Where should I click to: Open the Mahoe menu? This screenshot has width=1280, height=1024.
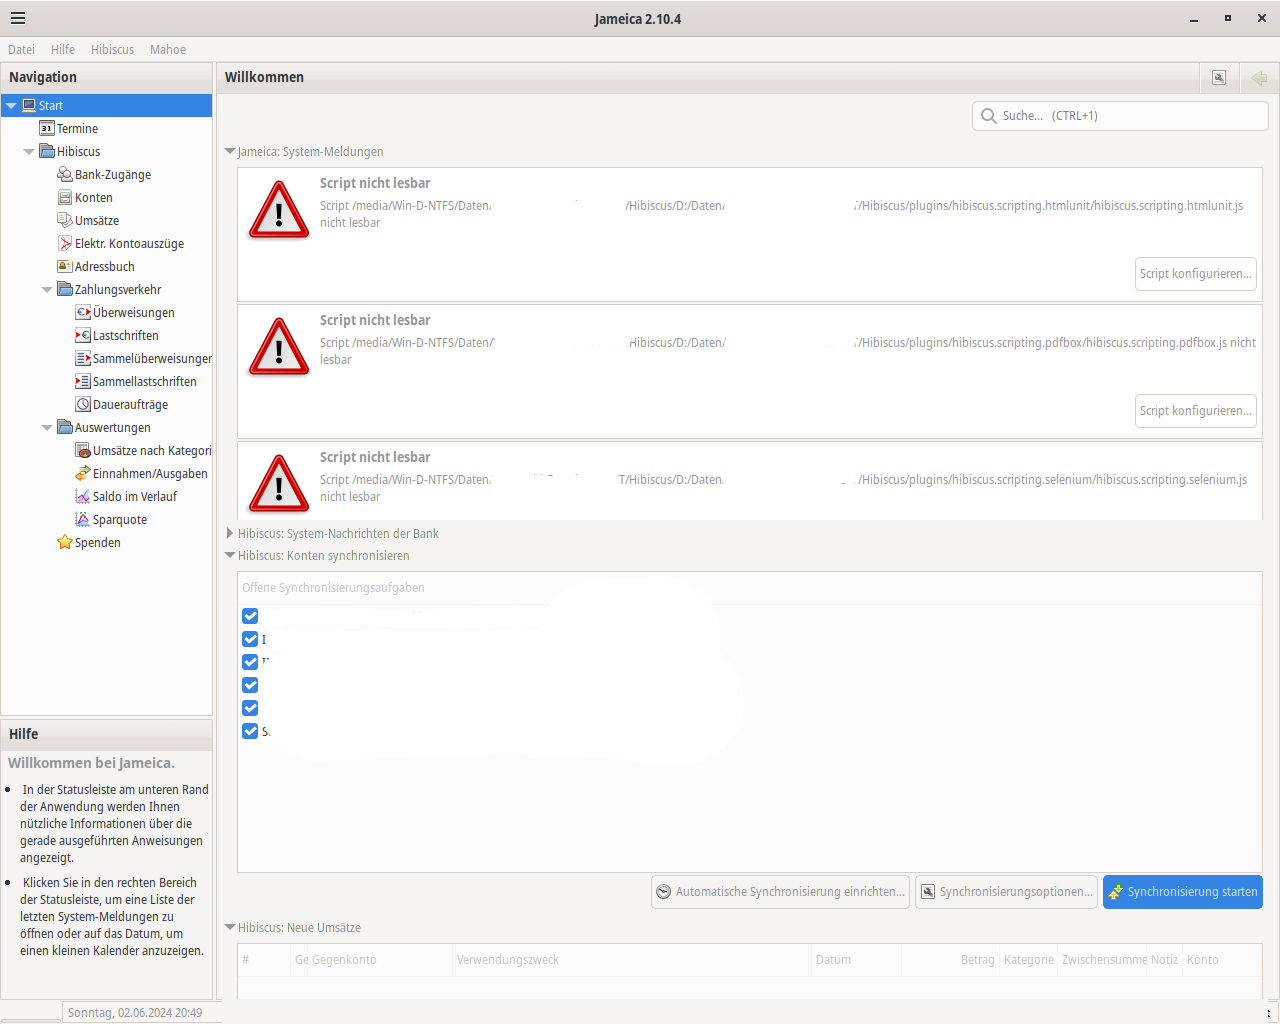(168, 49)
